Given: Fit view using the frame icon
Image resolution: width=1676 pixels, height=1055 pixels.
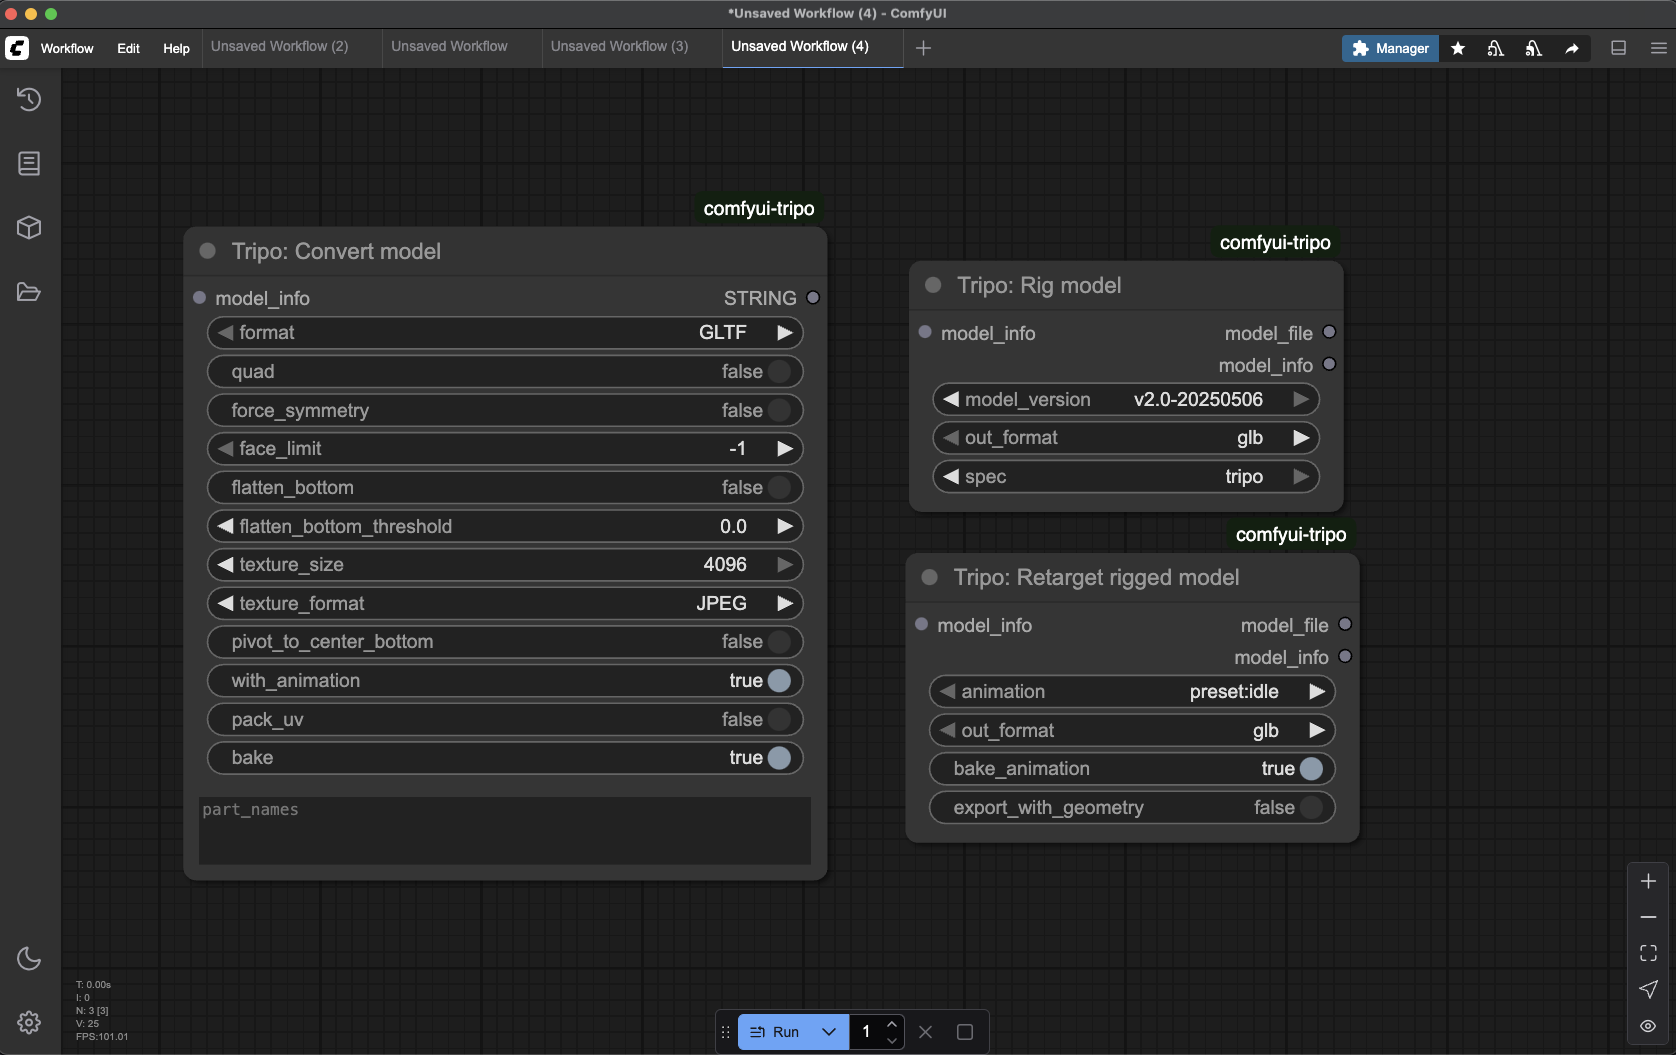Looking at the screenshot, I should (1649, 953).
